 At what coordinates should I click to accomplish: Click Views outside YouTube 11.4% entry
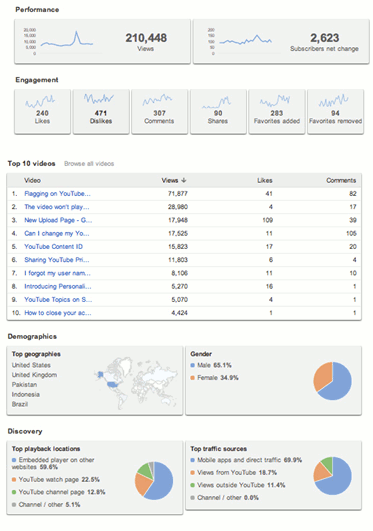click(237, 485)
